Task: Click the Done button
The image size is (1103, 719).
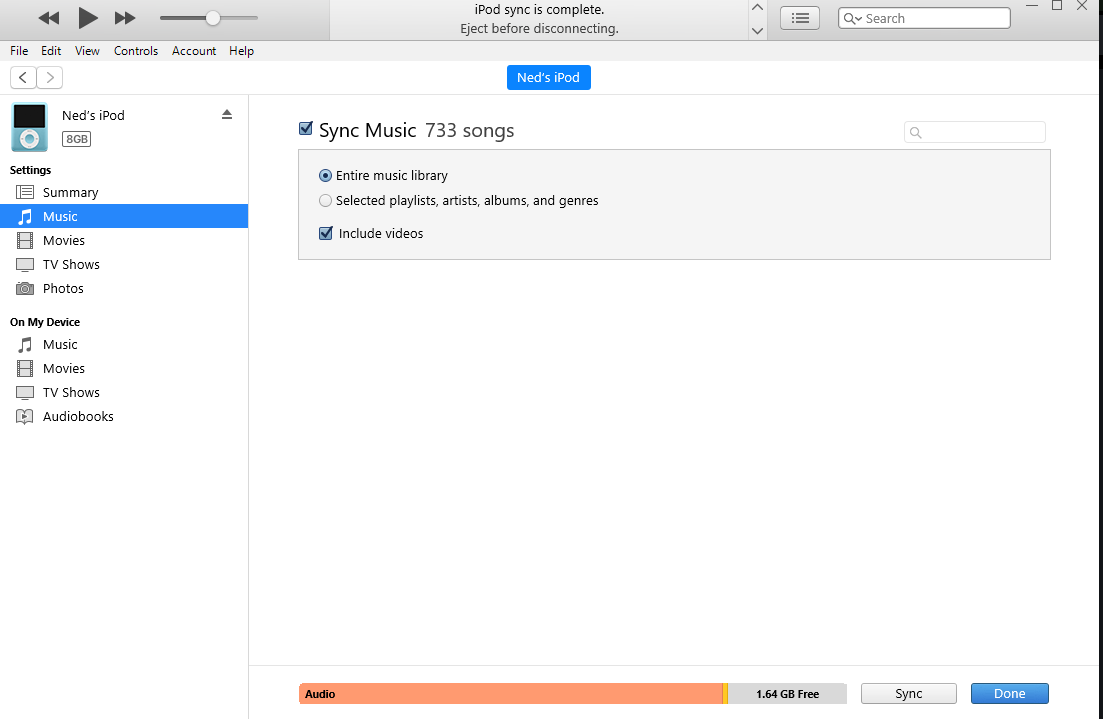Action: point(1009,694)
